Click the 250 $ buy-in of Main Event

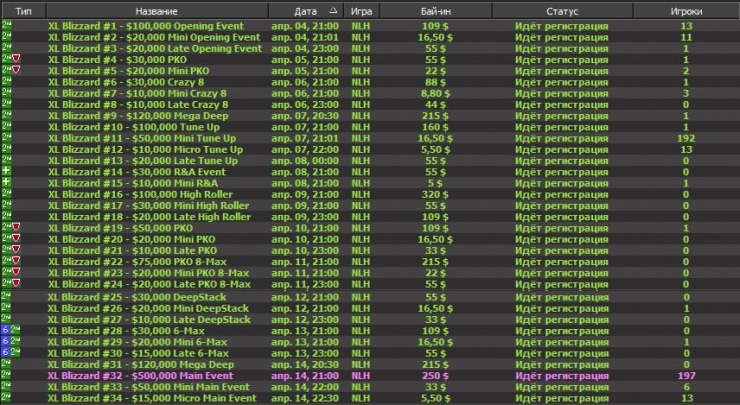click(x=435, y=376)
